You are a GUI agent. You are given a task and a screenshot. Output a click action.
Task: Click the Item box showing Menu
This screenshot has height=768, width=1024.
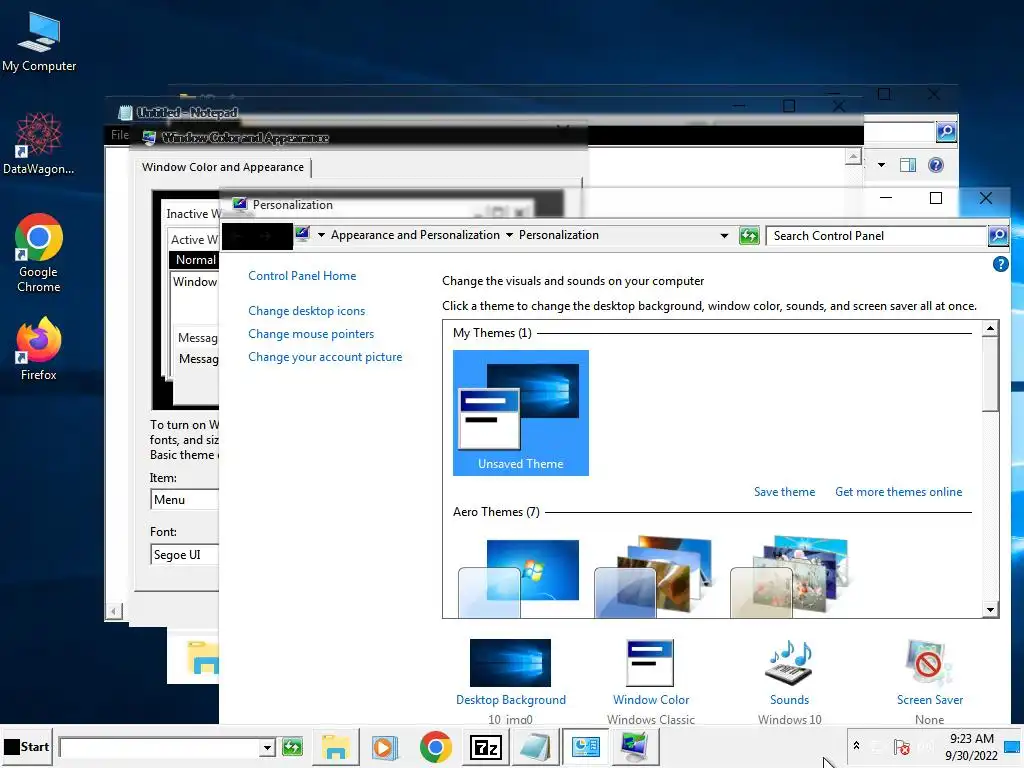tap(185, 500)
